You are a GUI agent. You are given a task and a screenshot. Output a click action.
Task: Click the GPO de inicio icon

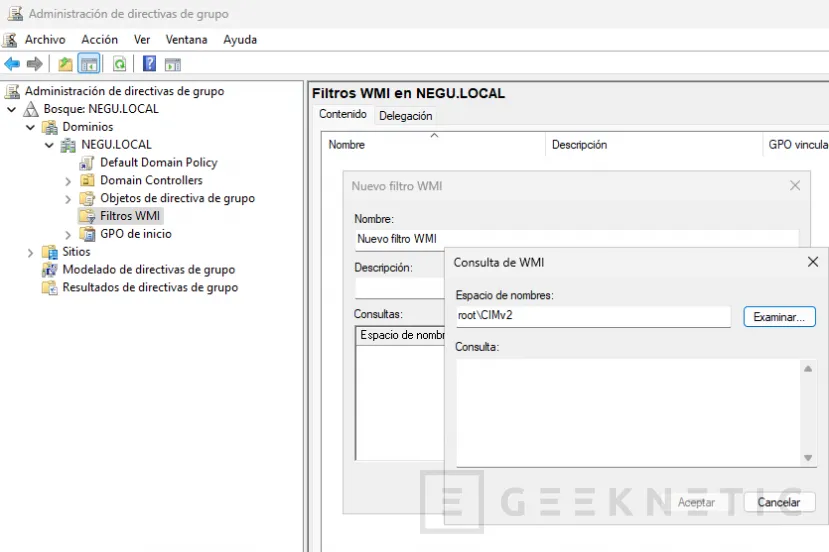pos(87,234)
